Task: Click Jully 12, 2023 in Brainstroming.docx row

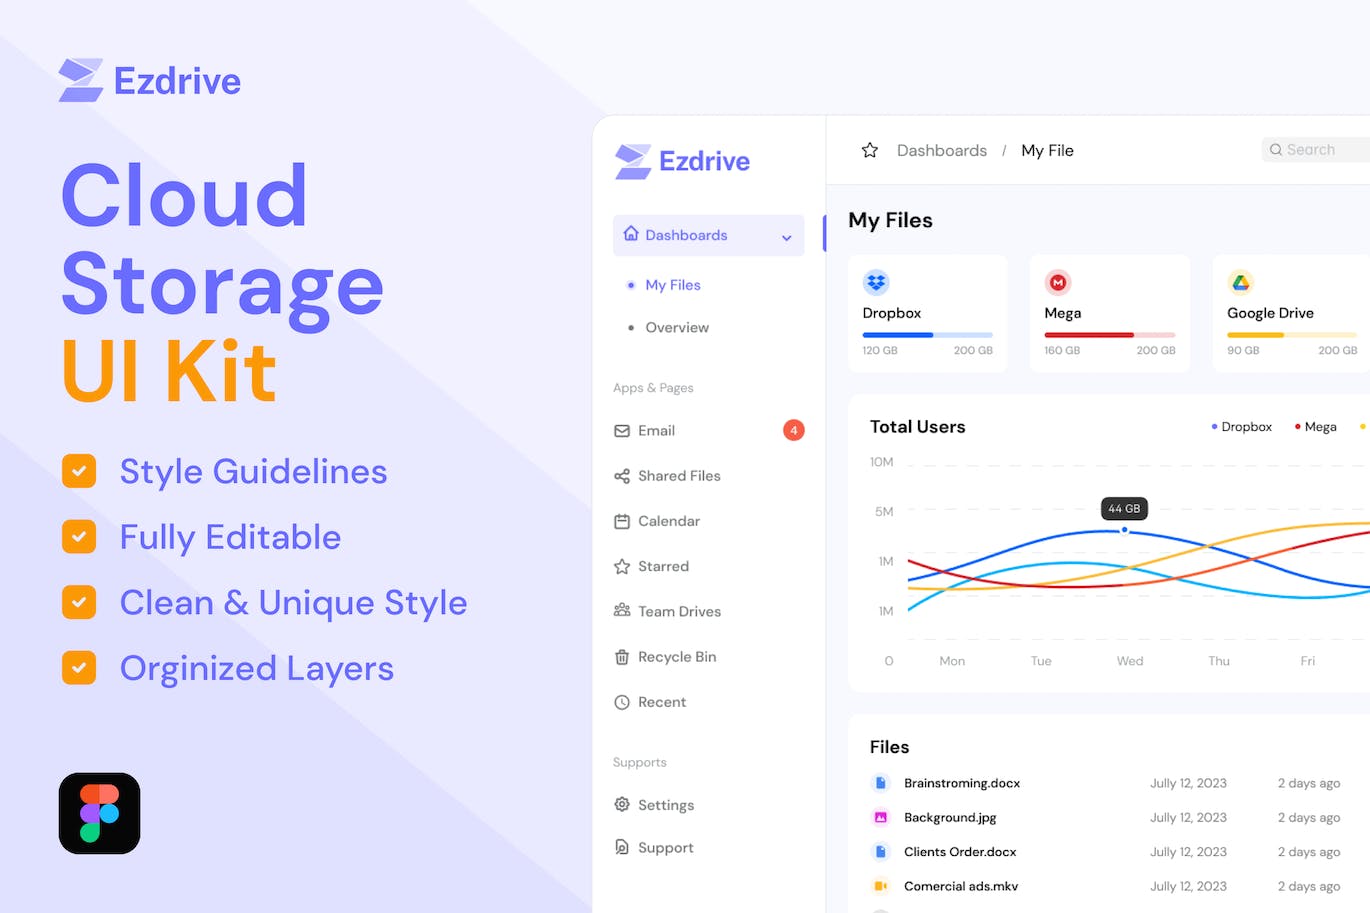Action: (1188, 783)
